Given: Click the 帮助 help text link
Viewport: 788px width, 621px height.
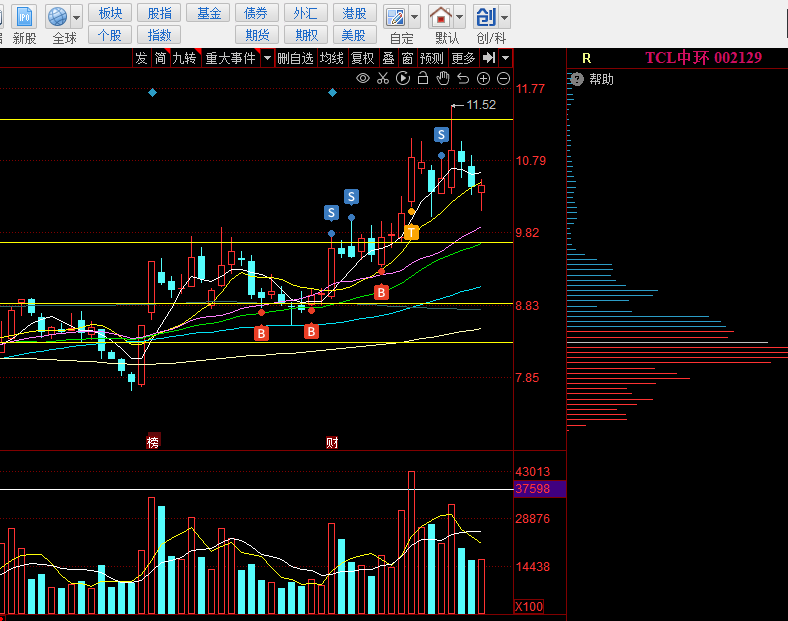Looking at the screenshot, I should [601, 79].
